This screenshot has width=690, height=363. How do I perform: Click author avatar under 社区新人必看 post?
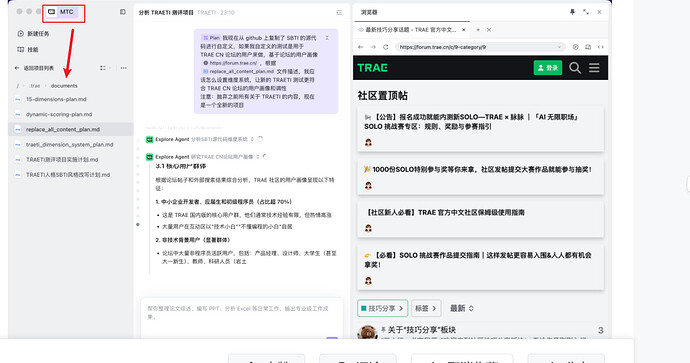coord(368,228)
